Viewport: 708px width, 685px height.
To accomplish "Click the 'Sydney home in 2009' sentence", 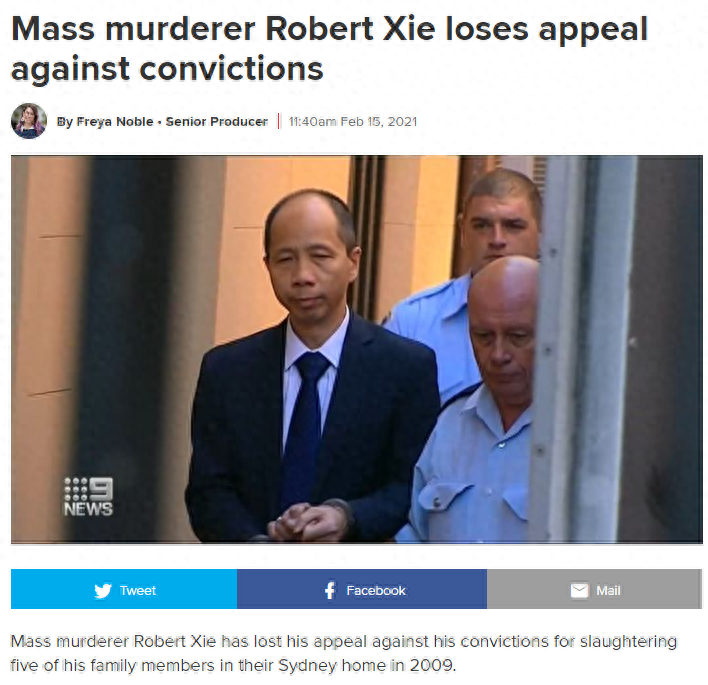I will (x=367, y=666).
